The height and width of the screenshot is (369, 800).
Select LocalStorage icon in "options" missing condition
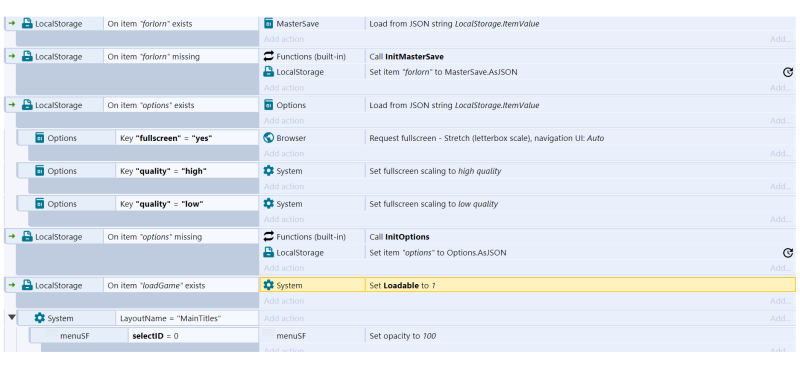[27, 237]
